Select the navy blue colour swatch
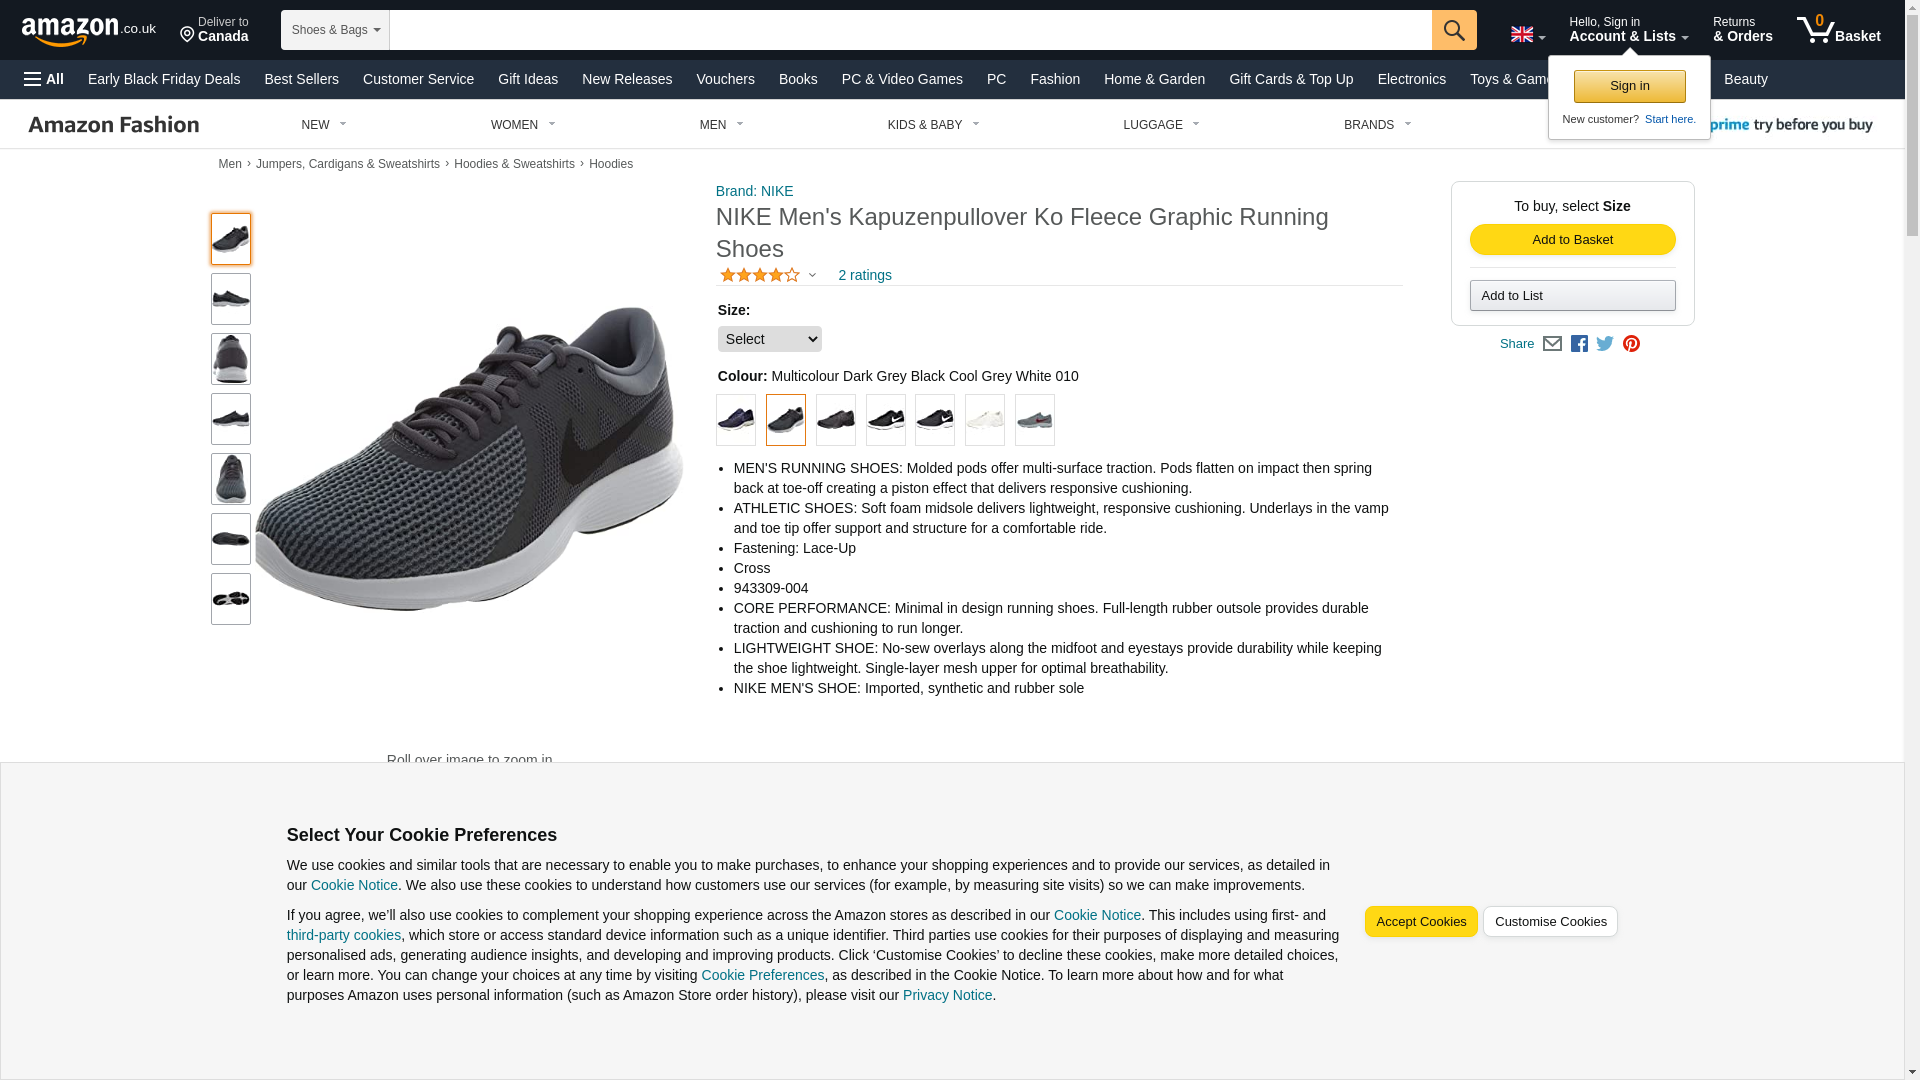Image resolution: width=1920 pixels, height=1080 pixels. click(736, 420)
